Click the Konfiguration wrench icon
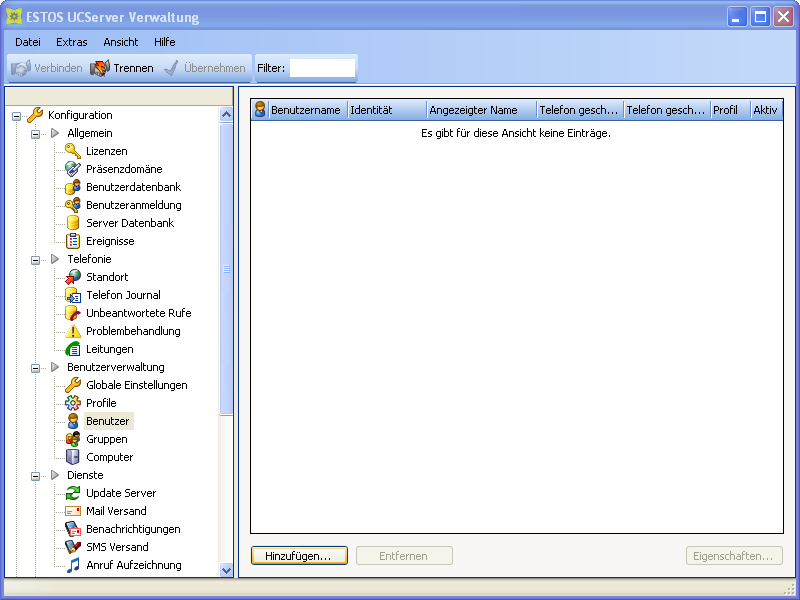This screenshot has height=600, width=800. coord(35,115)
